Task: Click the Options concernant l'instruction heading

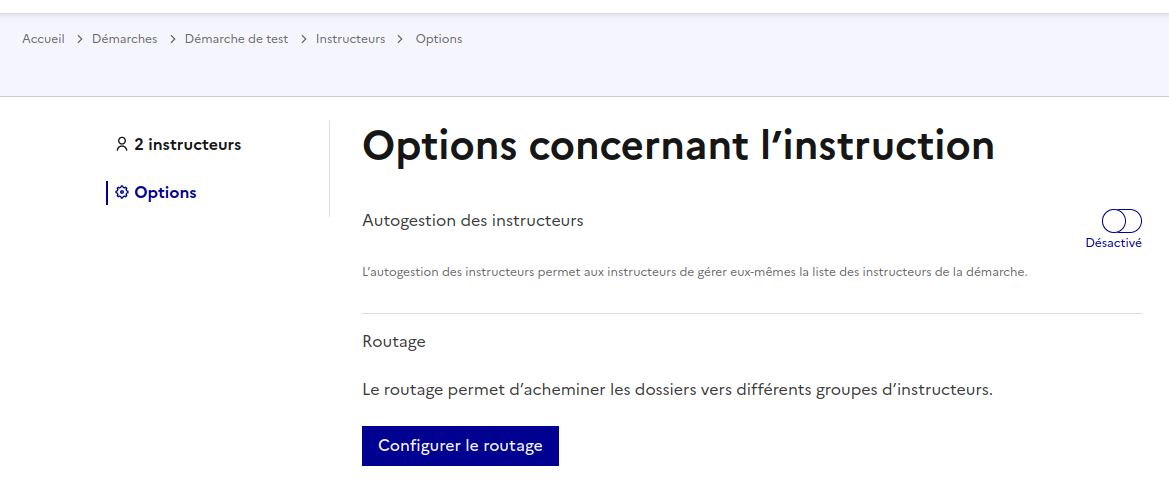Action: 678,146
